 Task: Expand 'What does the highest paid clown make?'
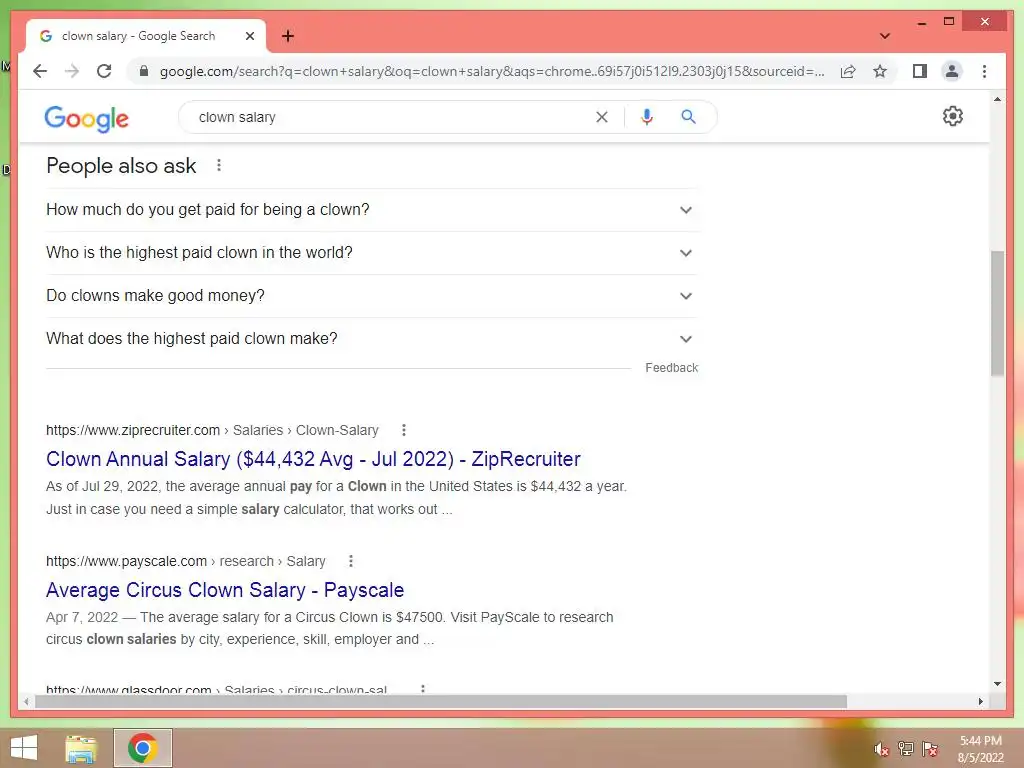372,339
